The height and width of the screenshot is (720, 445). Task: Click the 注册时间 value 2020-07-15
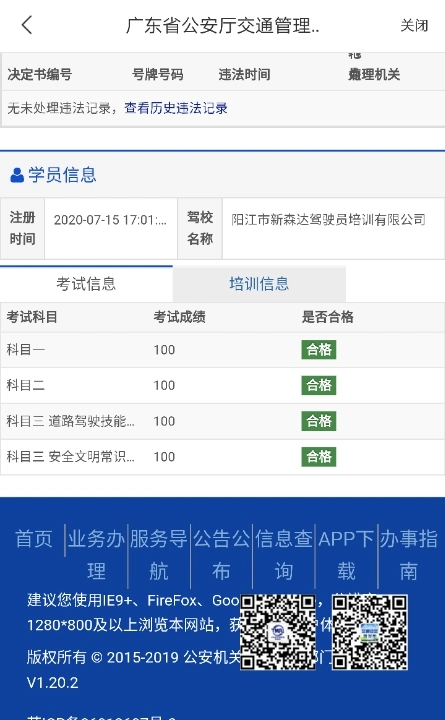(110, 220)
